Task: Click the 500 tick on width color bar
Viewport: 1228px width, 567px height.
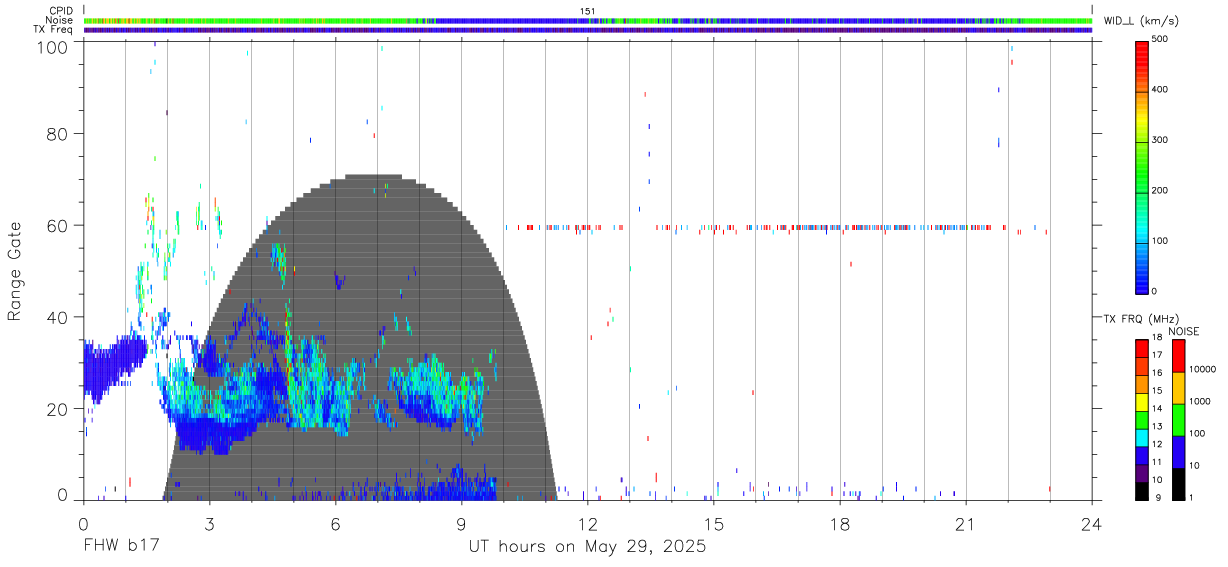Action: [x=1162, y=39]
